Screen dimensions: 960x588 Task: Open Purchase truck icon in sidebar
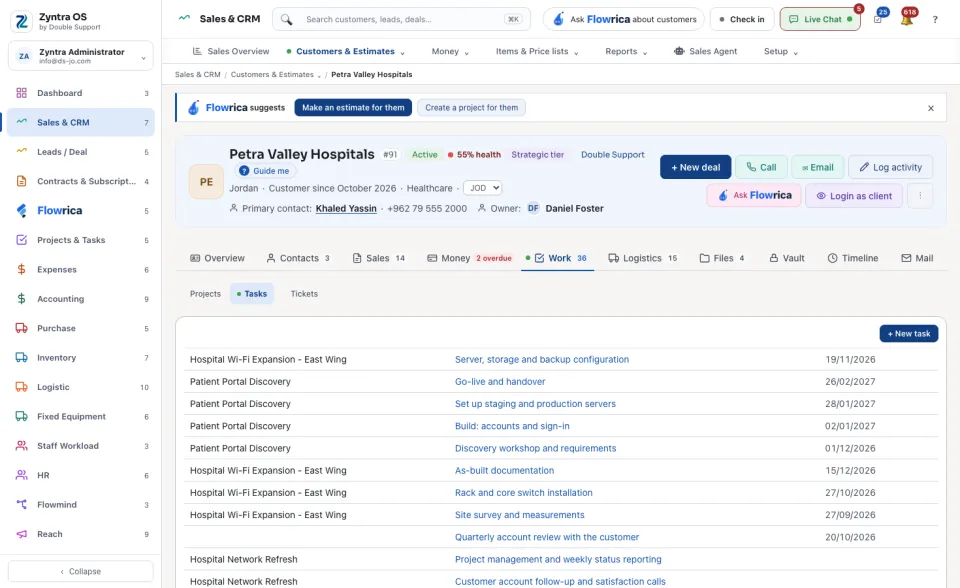21,328
